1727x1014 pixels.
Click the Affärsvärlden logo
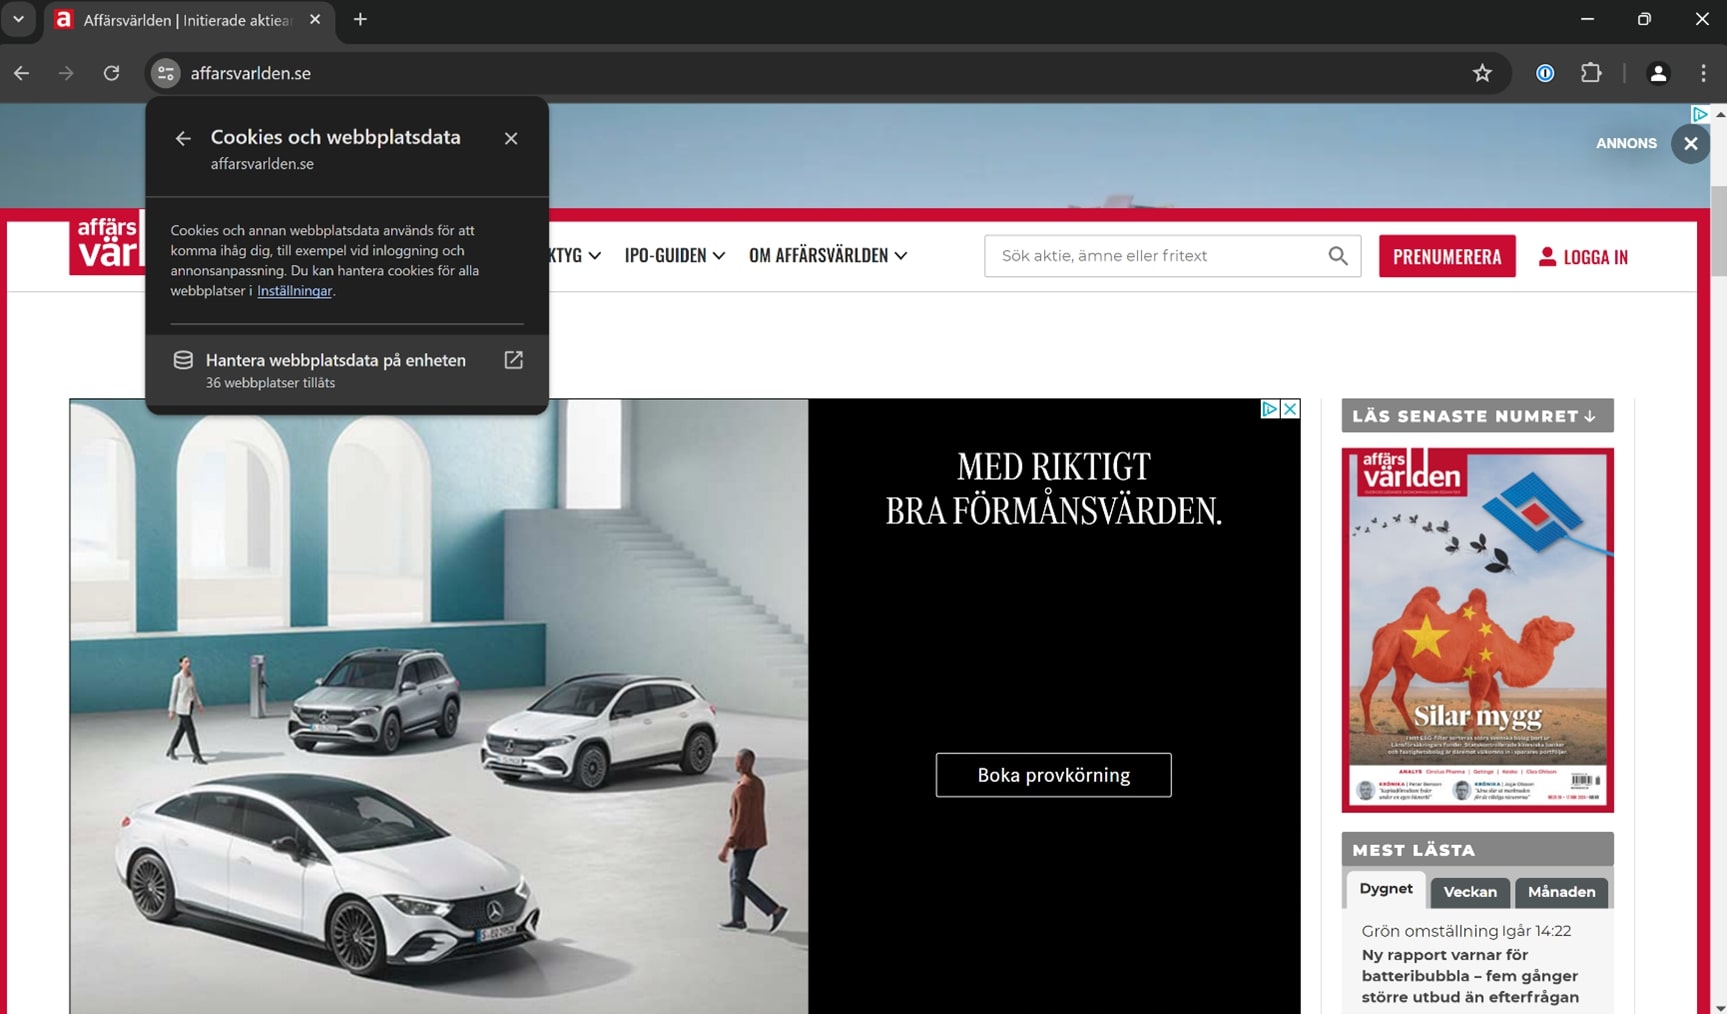click(x=107, y=243)
